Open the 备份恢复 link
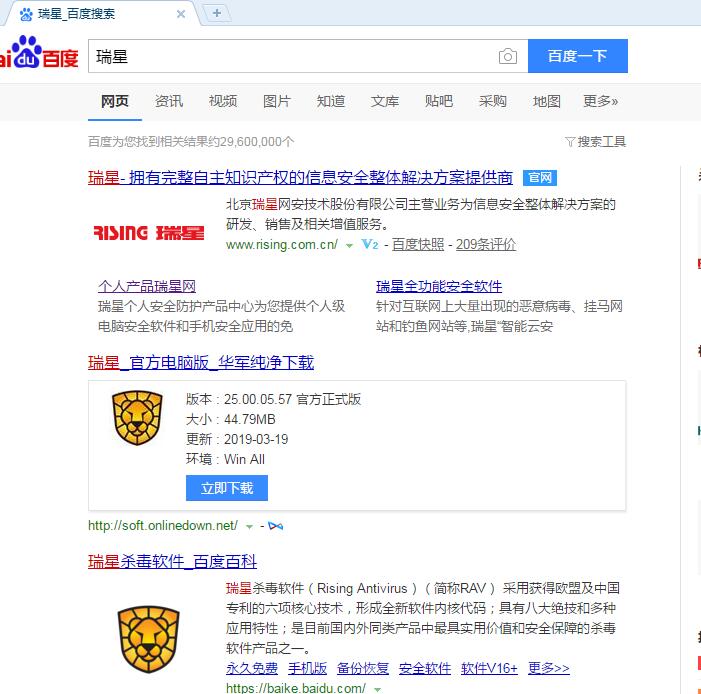The image size is (701, 694). point(363,669)
